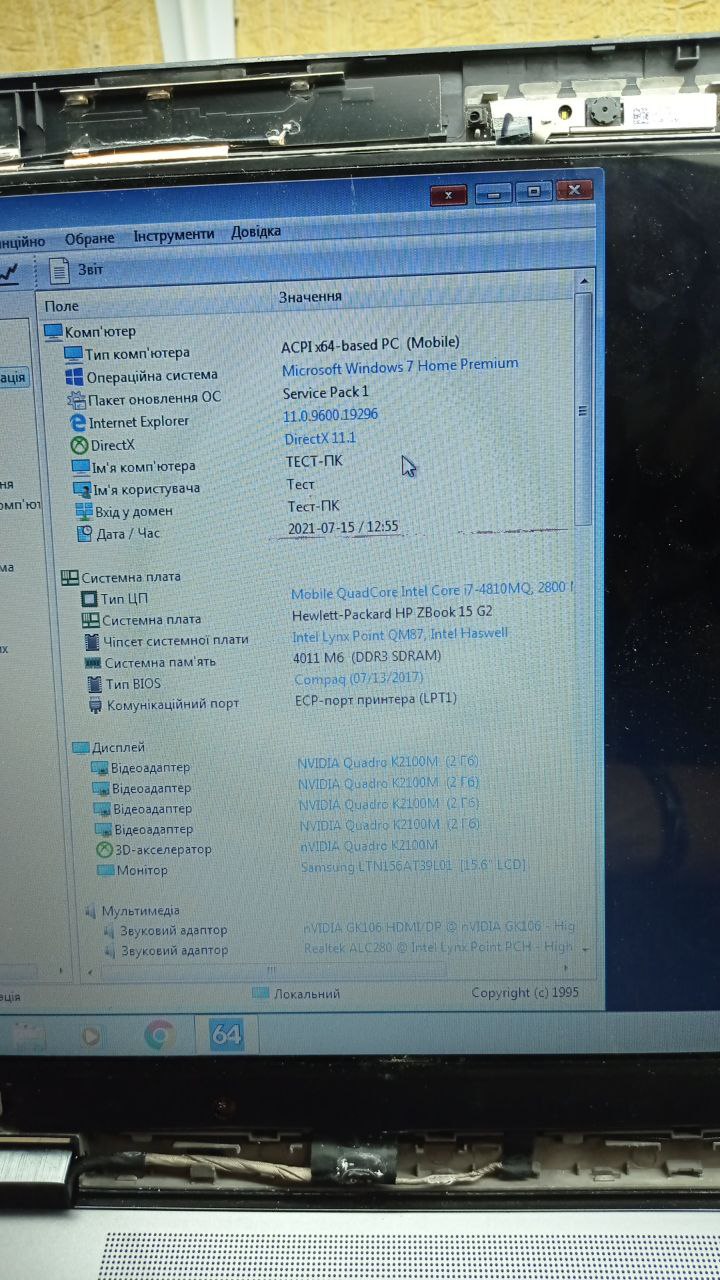
Task: Click the horizontal scrollbar right arrow
Action: point(568,968)
